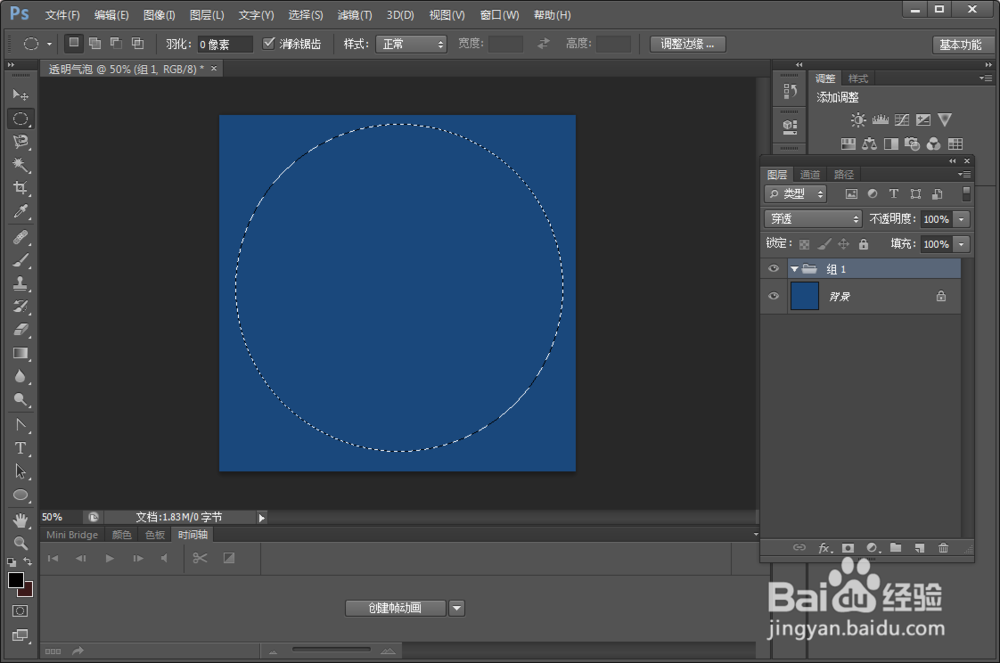Add Brightness/Contrast adjustment
This screenshot has width=1000, height=663.
pyautogui.click(x=858, y=120)
